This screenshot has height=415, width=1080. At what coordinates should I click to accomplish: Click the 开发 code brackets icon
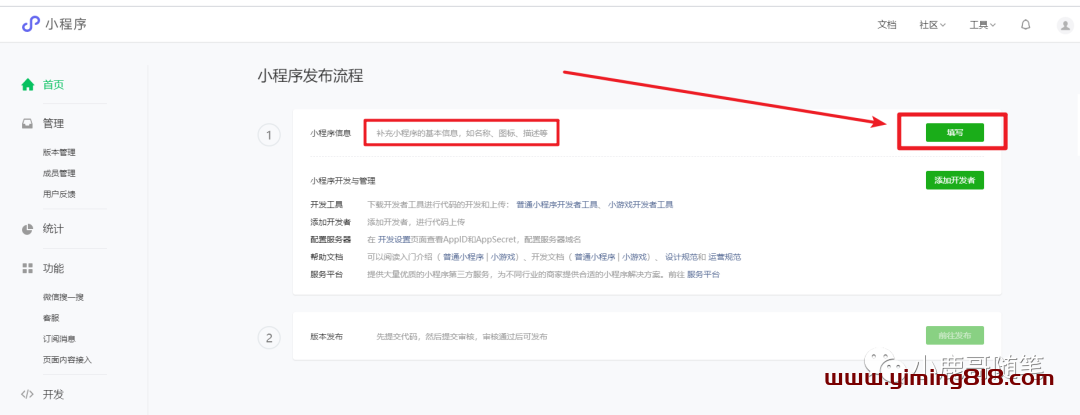click(28, 394)
